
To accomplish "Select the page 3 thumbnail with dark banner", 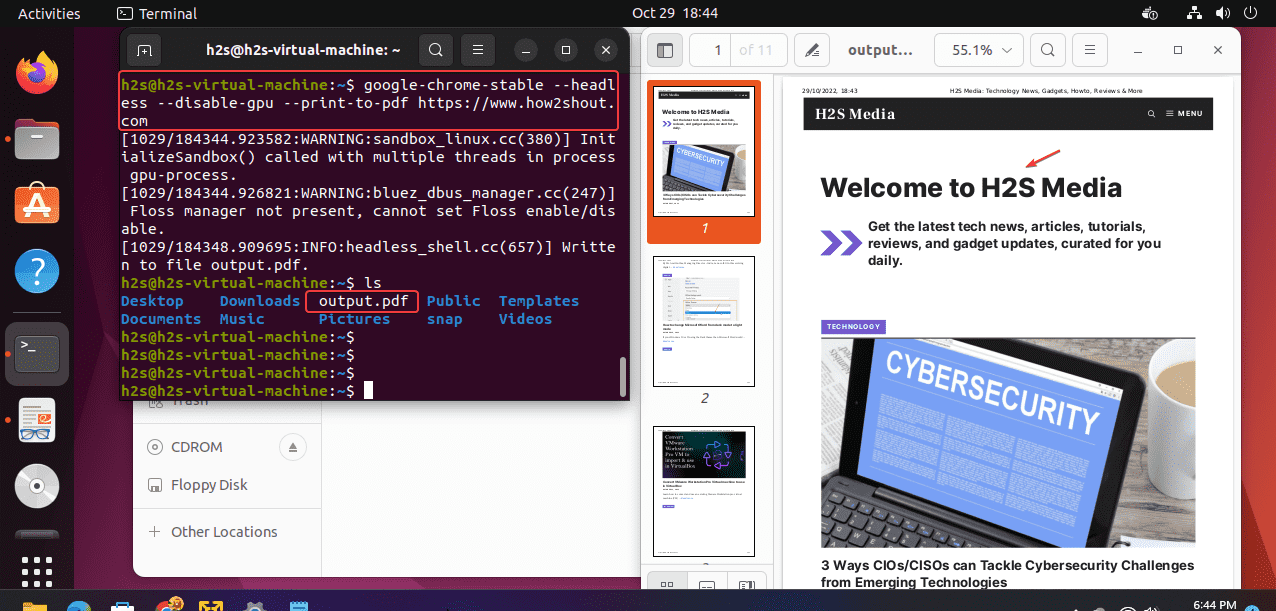I will [x=704, y=491].
